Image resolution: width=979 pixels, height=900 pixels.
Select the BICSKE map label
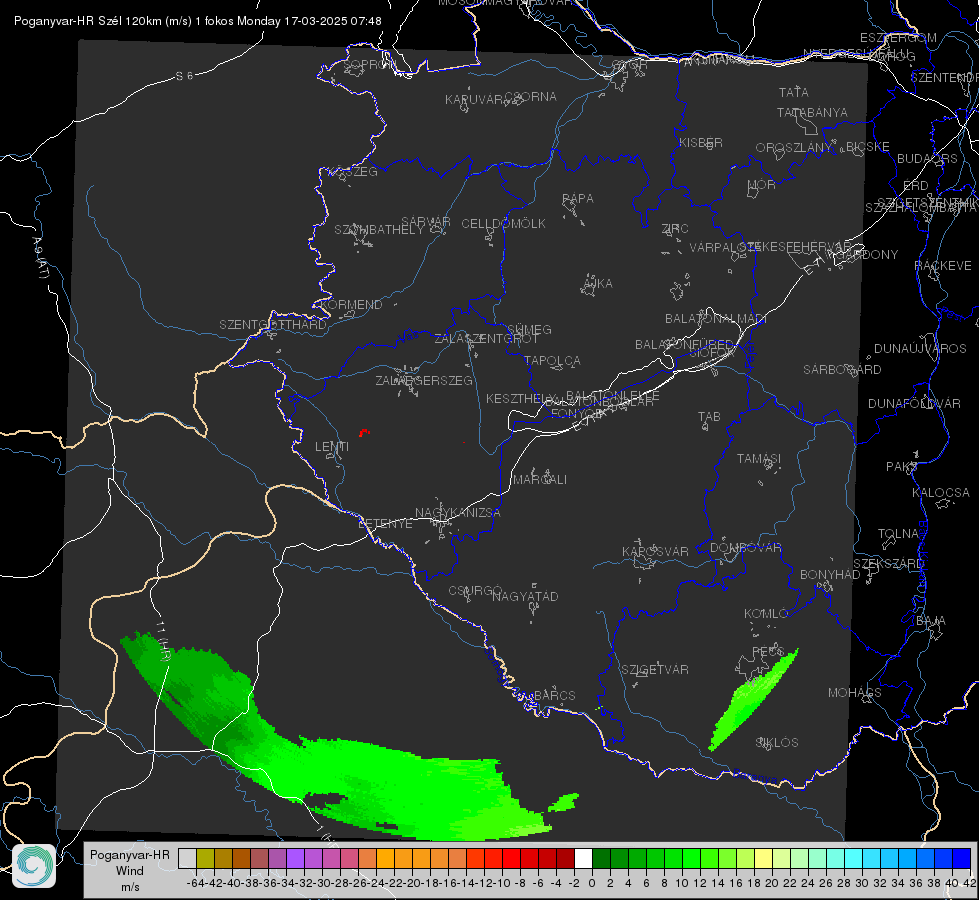click(x=868, y=147)
